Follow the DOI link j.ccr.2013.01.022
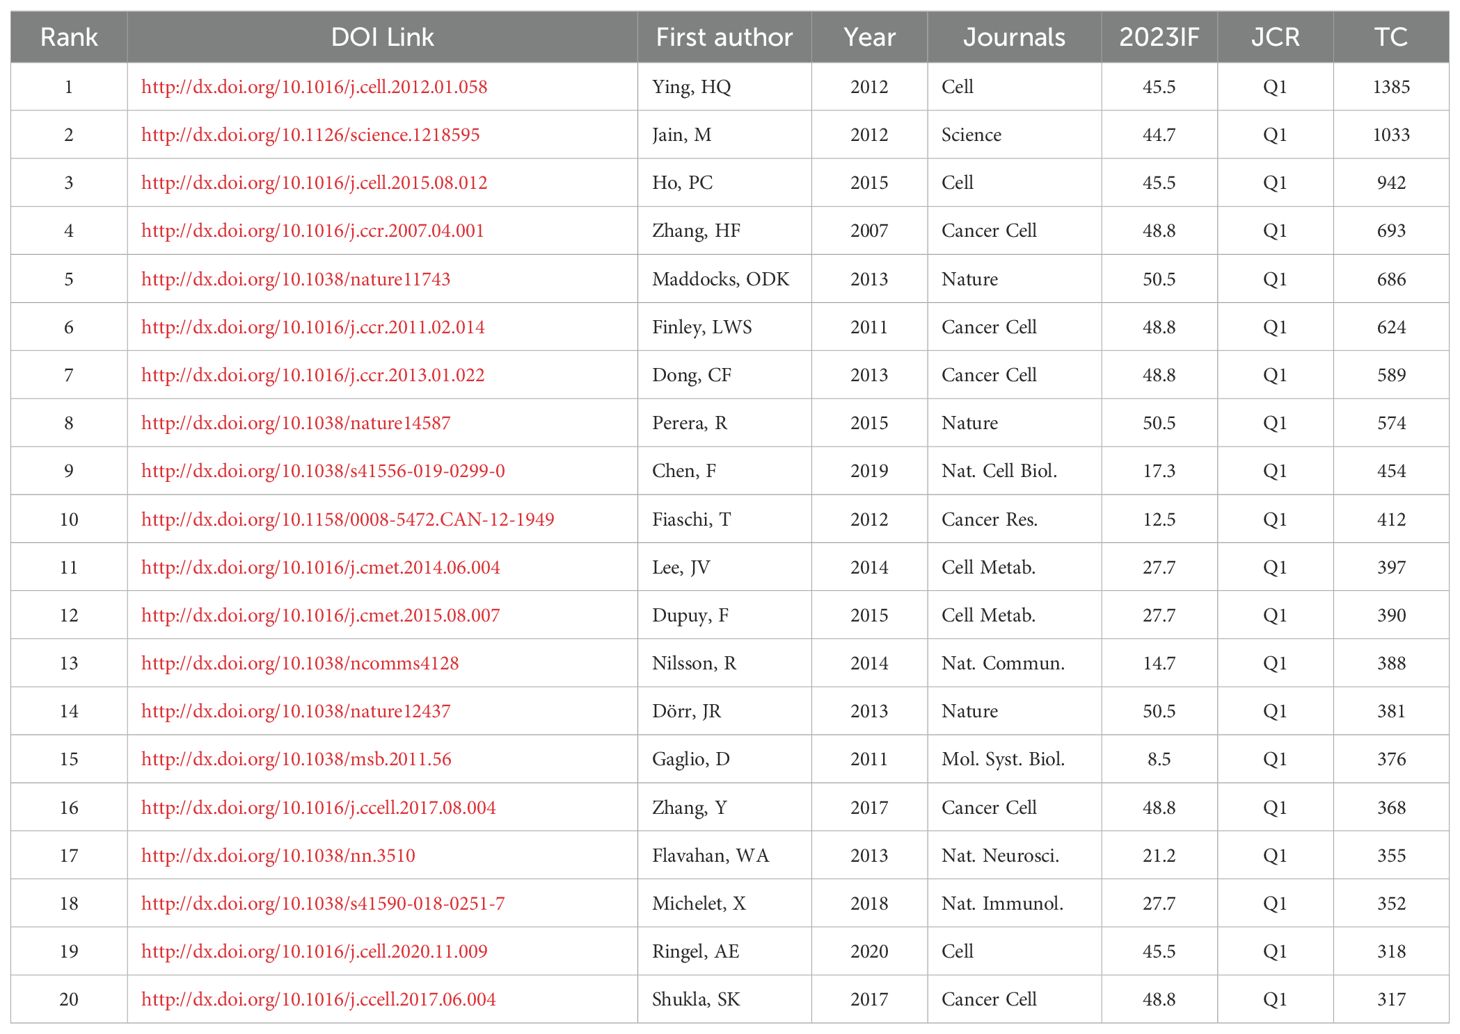The image size is (1460, 1034). pos(313,375)
